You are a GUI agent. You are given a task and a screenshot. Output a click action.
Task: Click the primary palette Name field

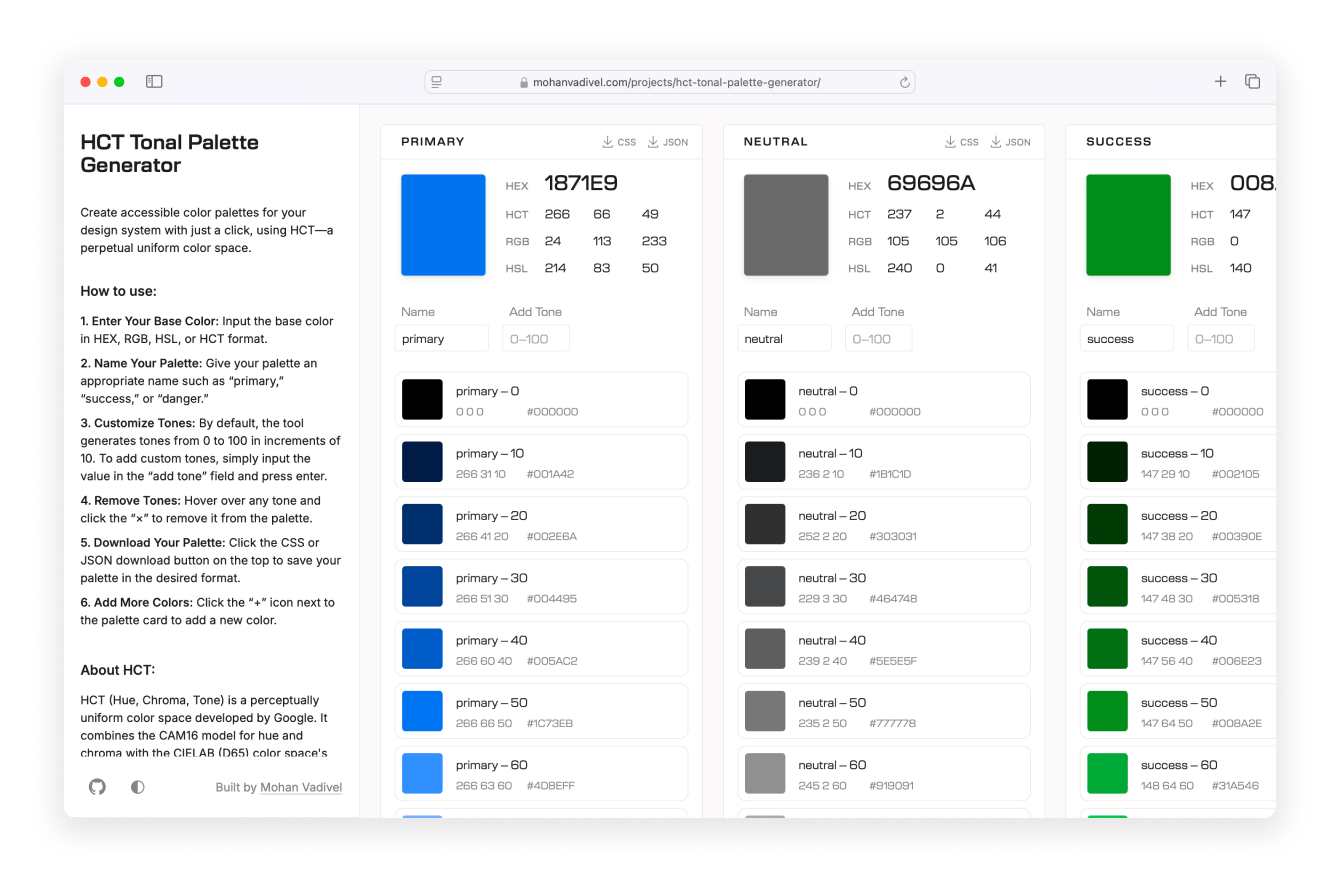click(x=442, y=339)
